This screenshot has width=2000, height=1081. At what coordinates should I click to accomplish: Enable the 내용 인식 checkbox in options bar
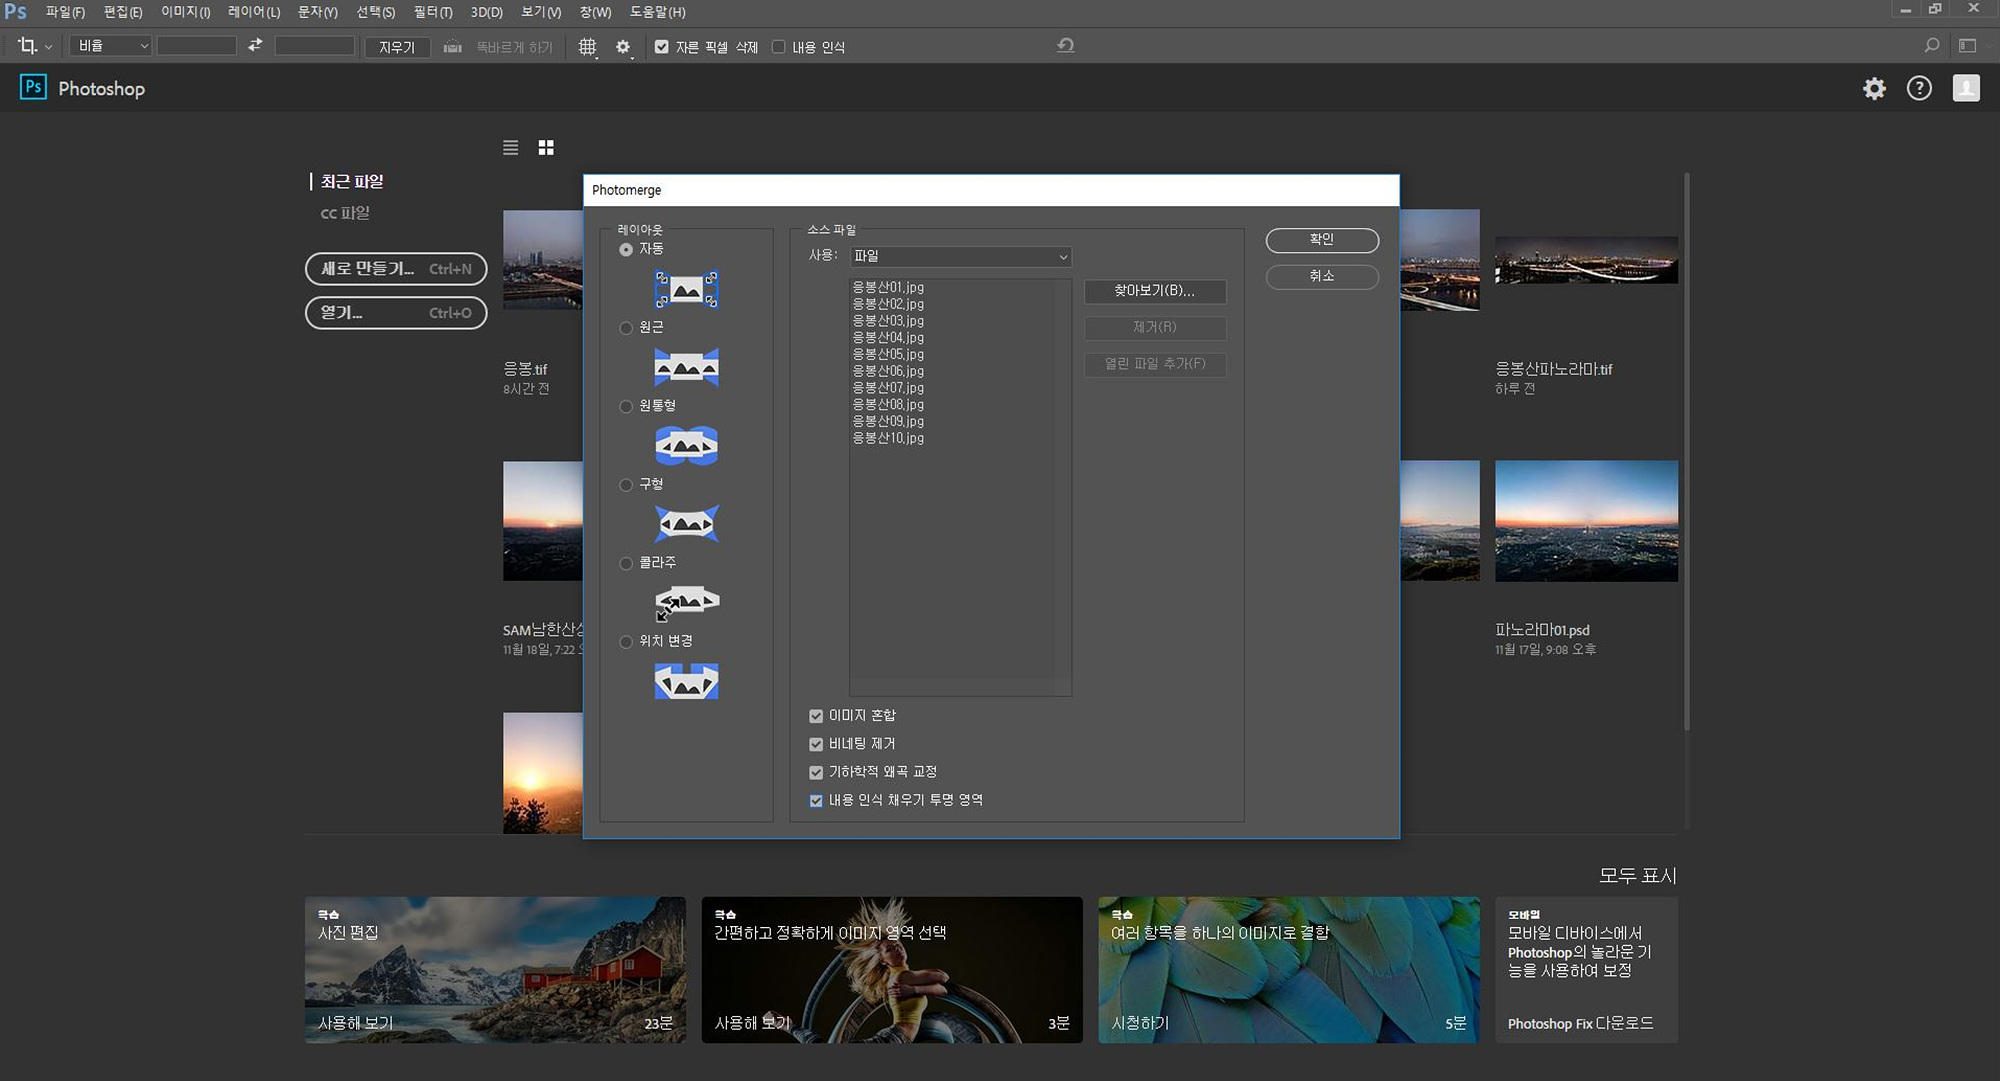click(779, 47)
